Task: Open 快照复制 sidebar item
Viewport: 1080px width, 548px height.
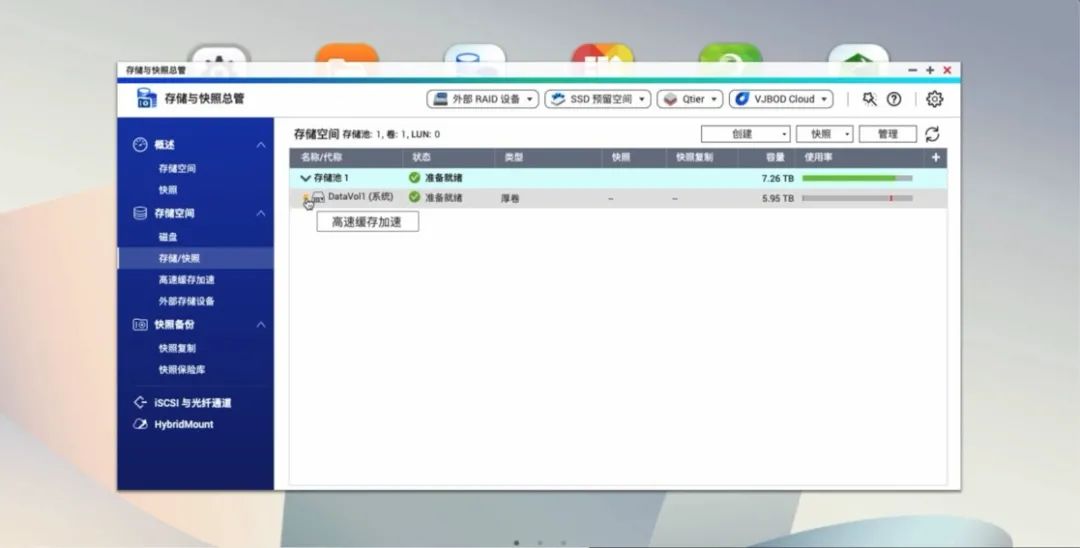Action: point(177,348)
